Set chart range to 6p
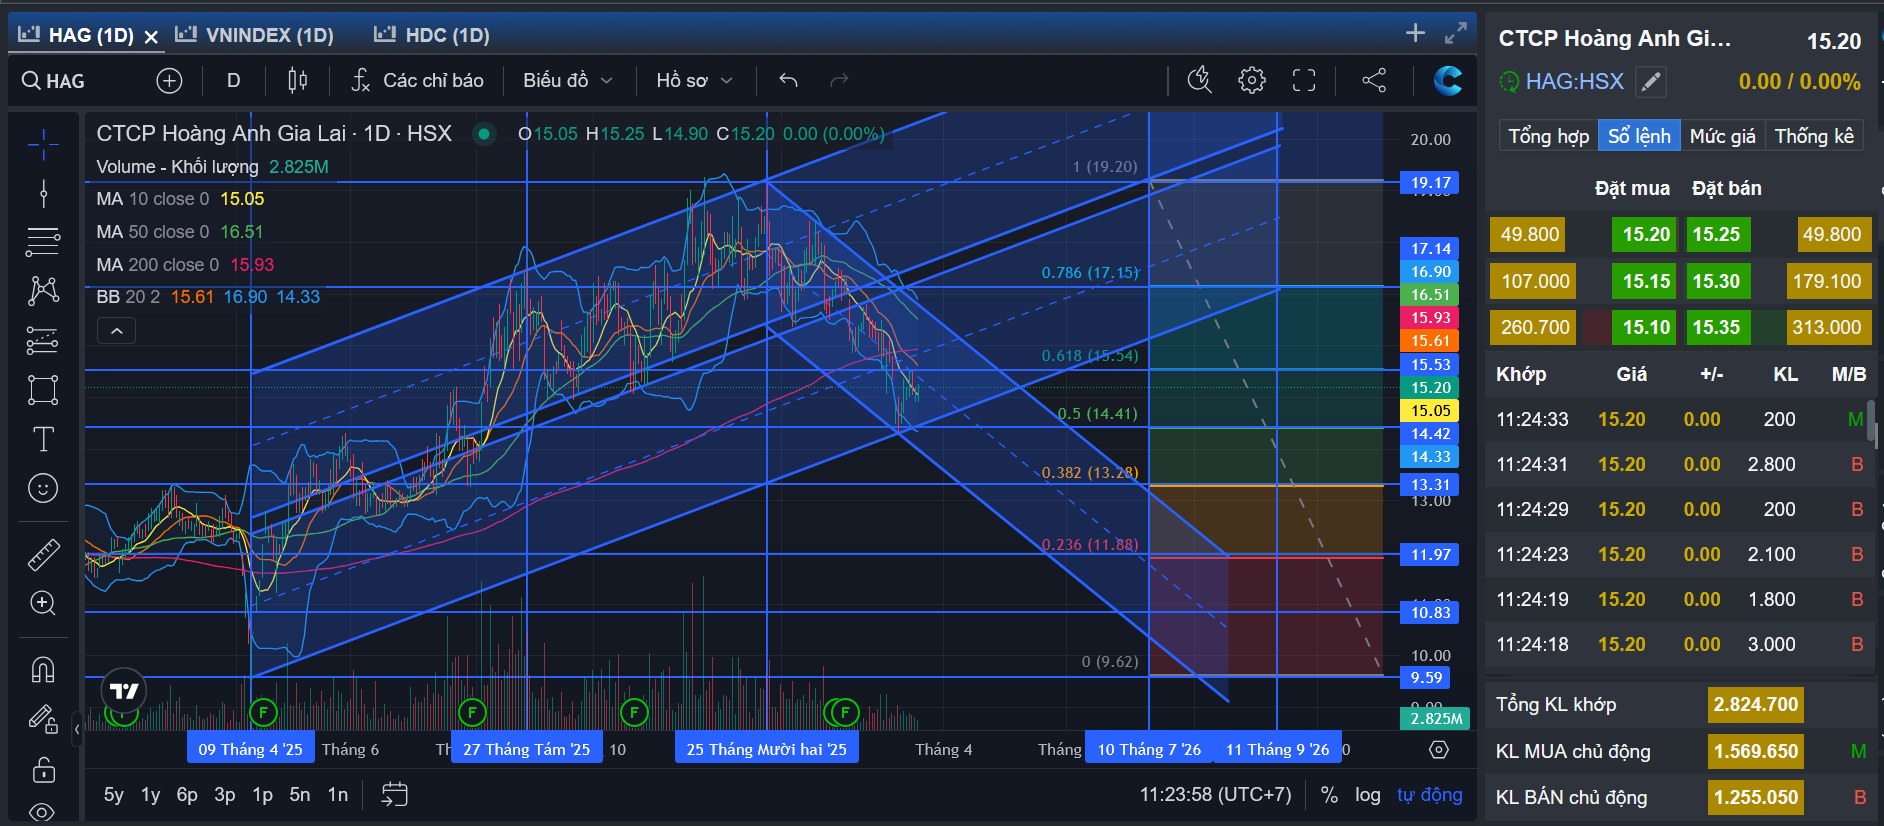Viewport: 1884px width, 826px height. (x=187, y=795)
